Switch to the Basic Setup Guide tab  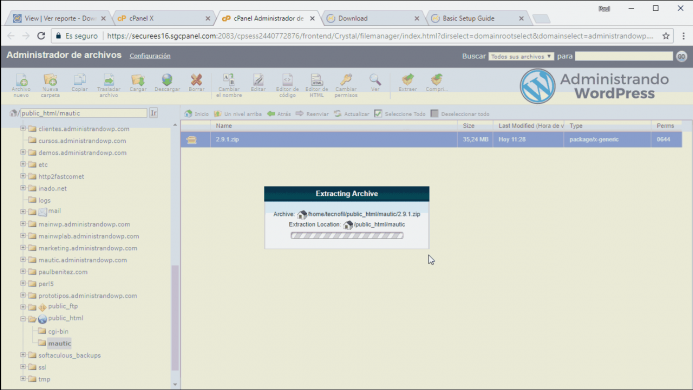click(477, 18)
